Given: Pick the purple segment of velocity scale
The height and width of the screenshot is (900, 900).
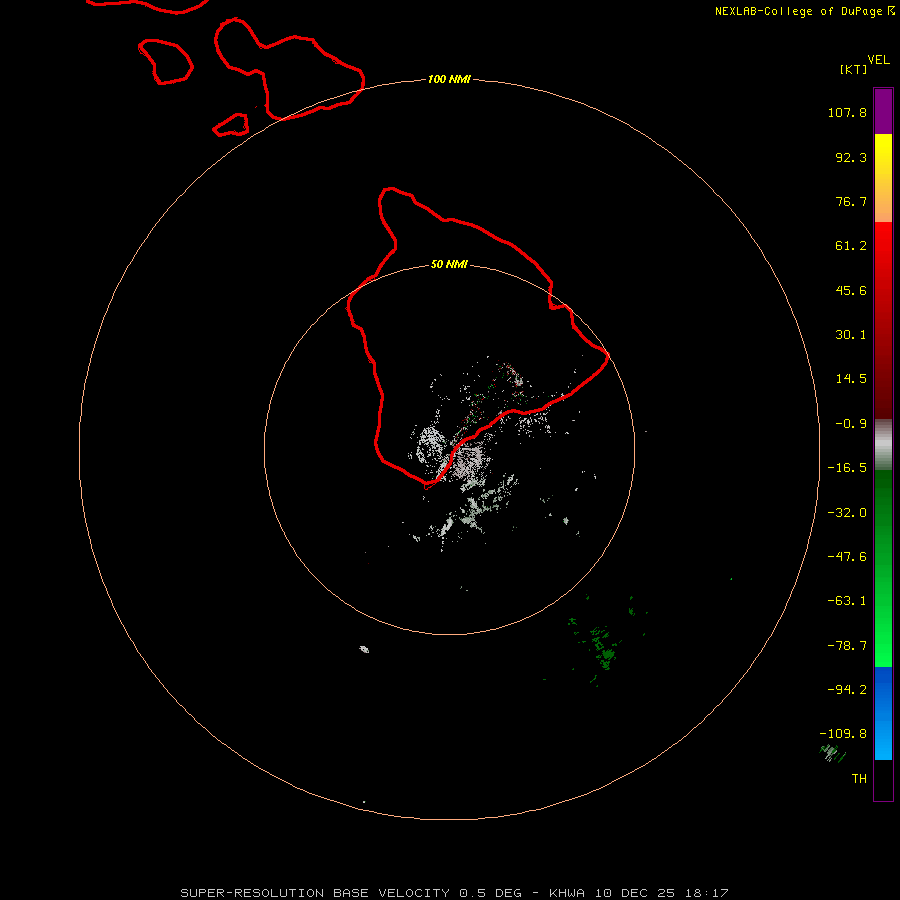Looking at the screenshot, I should coord(883,111).
